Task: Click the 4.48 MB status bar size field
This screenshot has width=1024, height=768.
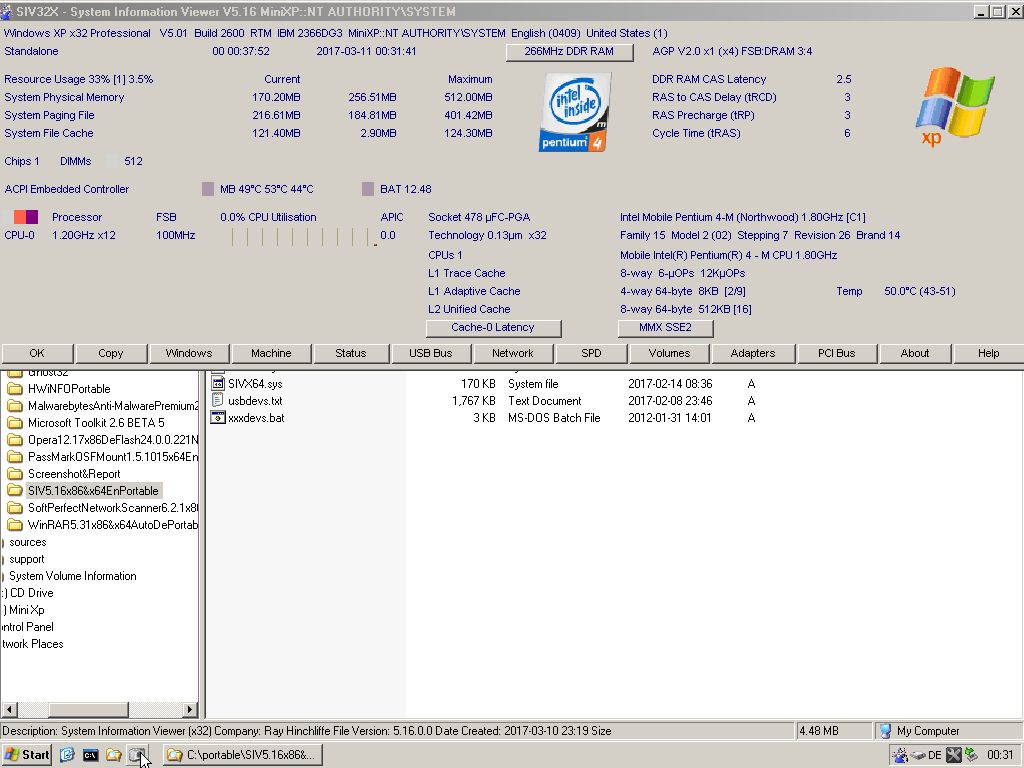Action: [833, 731]
